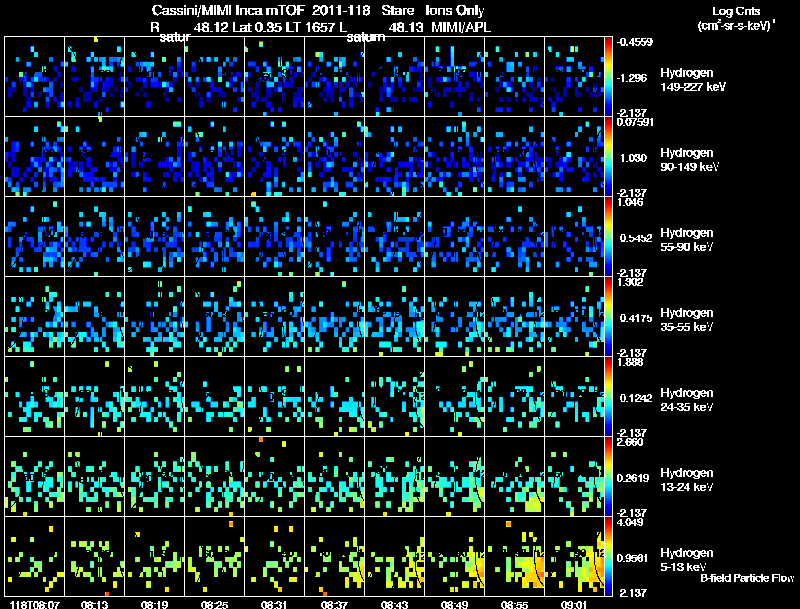Open the 149-227 keV image panel at 118T08:07
This screenshot has height=609, width=800.
tap(35, 77)
